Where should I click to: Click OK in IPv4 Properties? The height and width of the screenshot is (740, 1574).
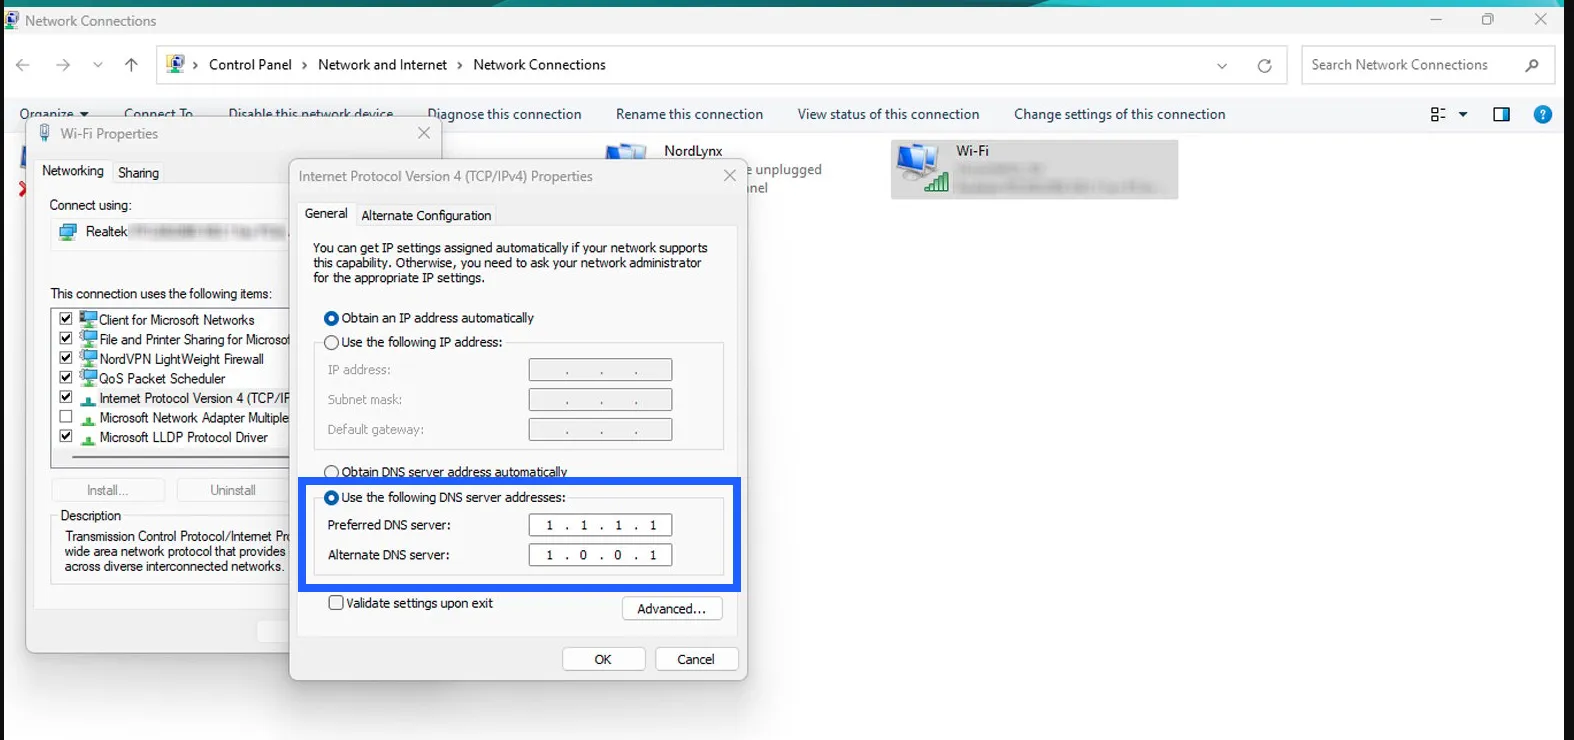click(x=603, y=659)
